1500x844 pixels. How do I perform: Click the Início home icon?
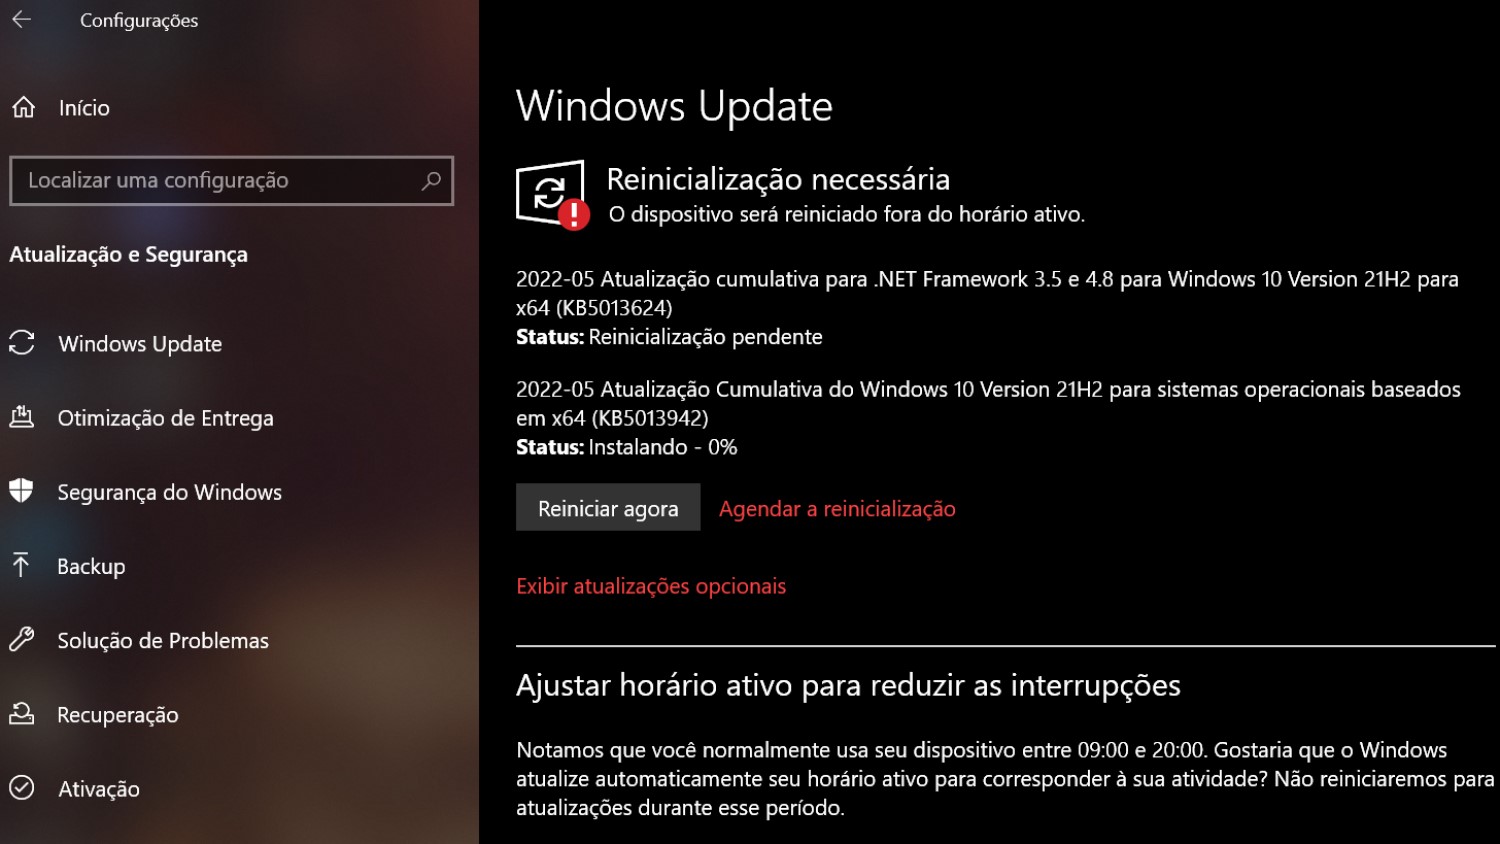[x=23, y=107]
